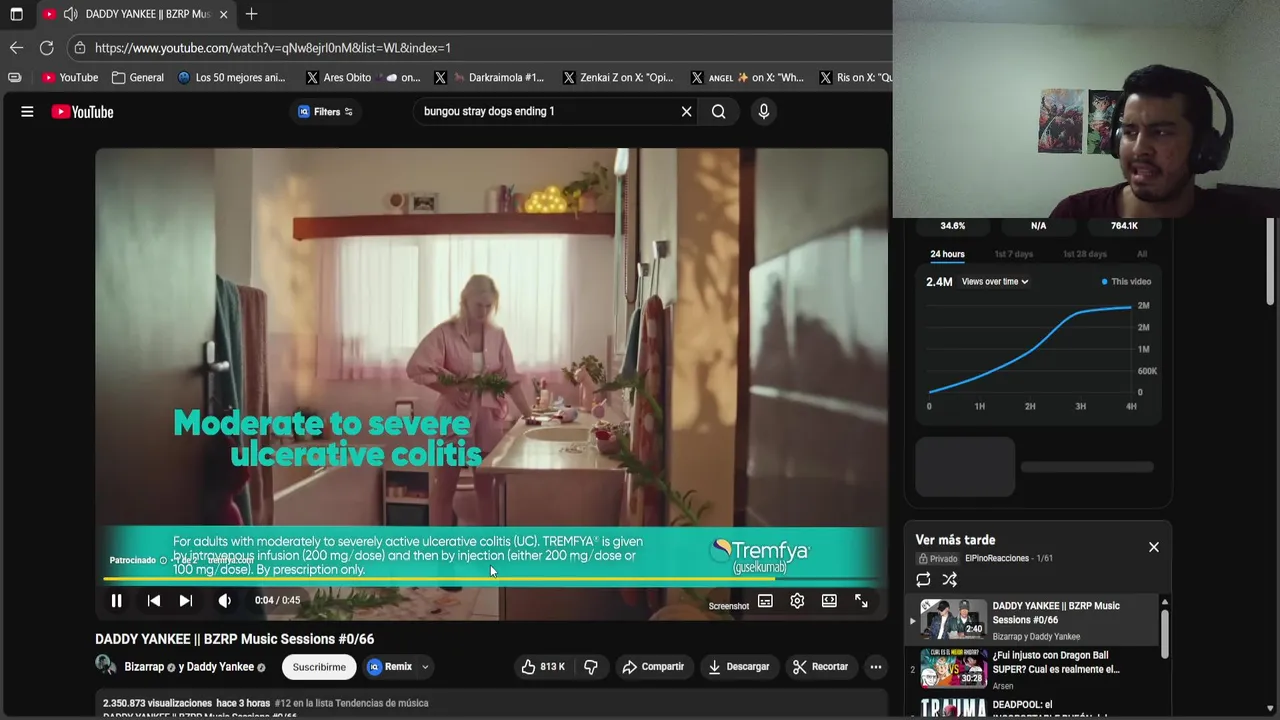
Task: Open the Darkraimola bookmark
Action: pyautogui.click(x=489, y=78)
